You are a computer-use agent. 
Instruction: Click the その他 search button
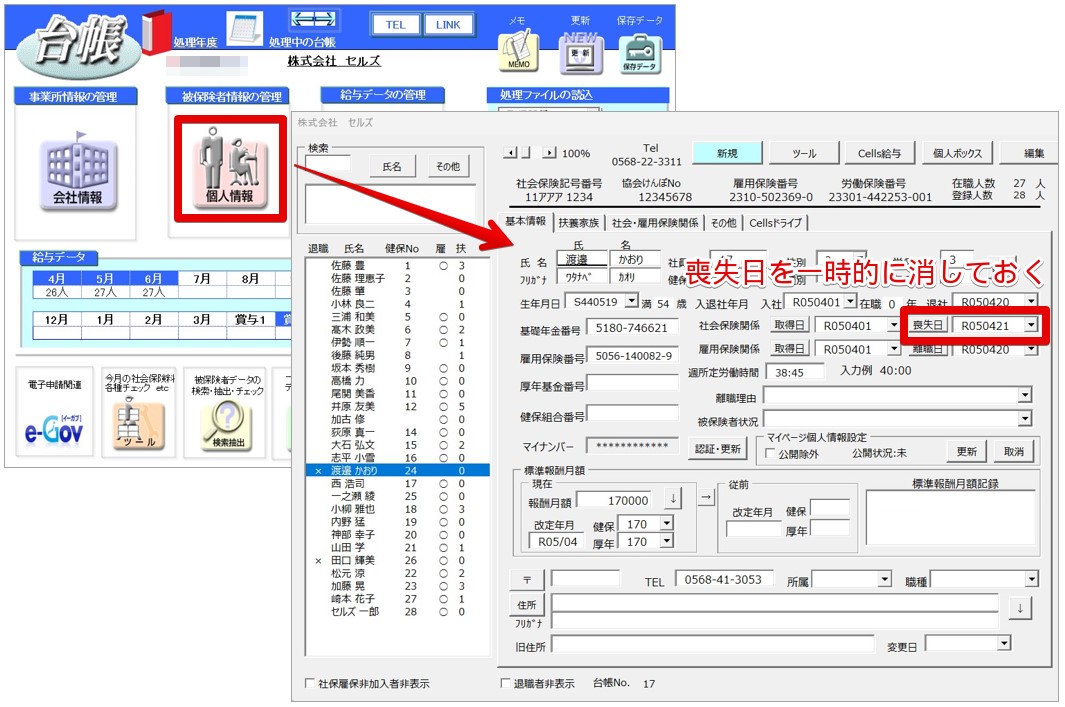(448, 166)
